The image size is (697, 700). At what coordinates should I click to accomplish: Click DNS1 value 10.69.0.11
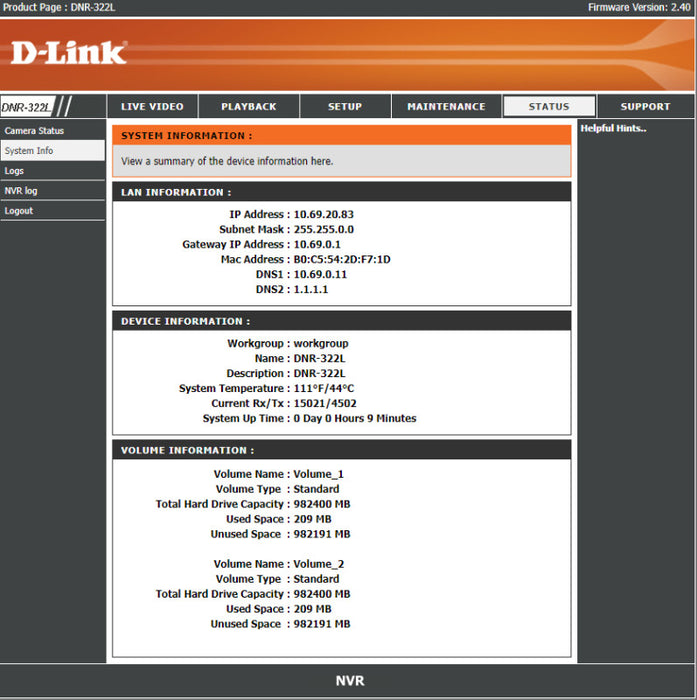point(320,275)
